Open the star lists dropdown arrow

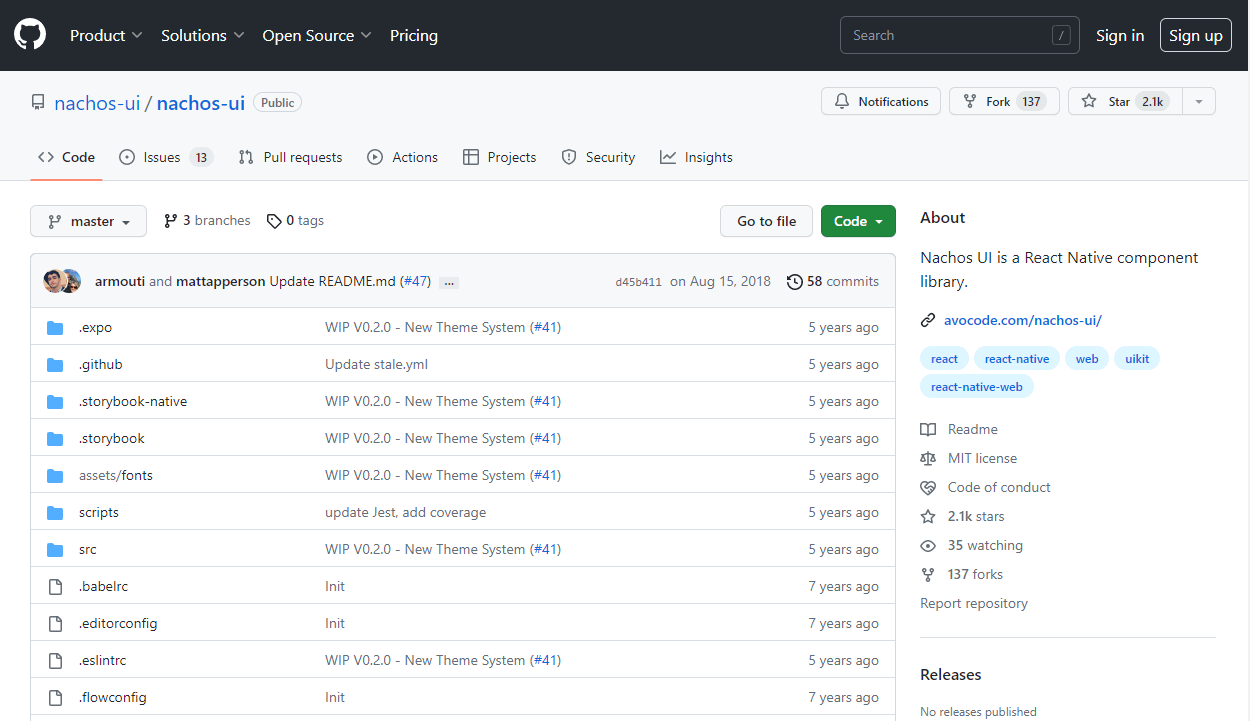(1199, 102)
